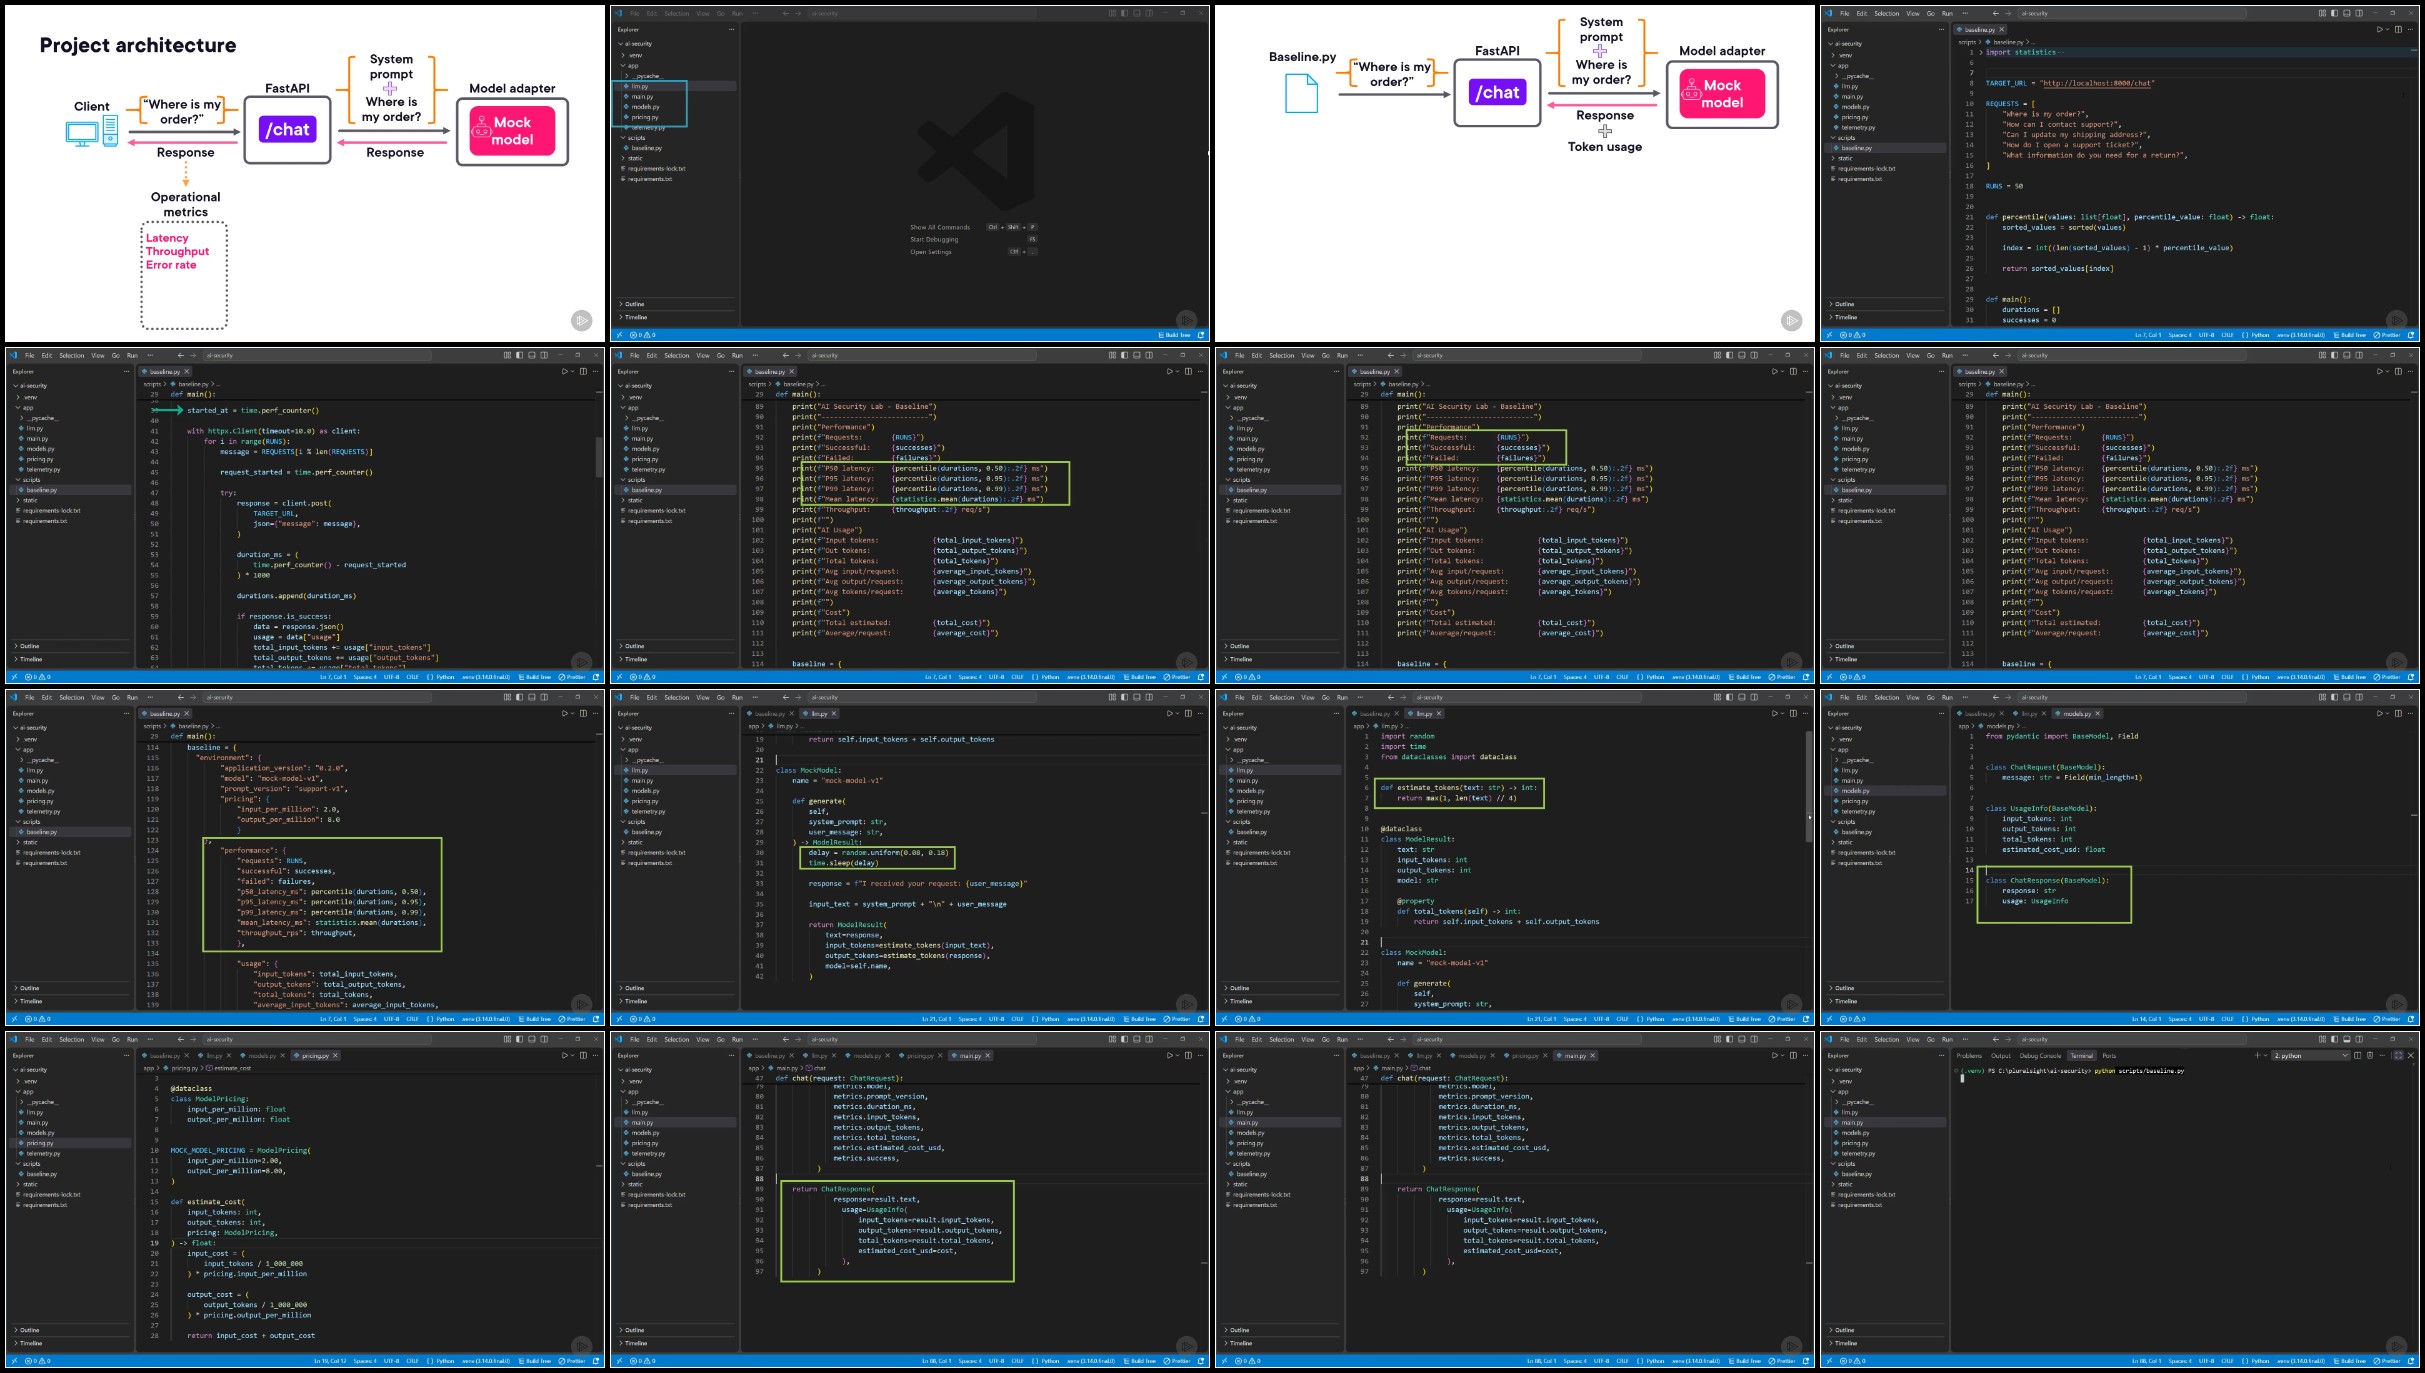Viewport: 2425px width, 1373px height.
Task: Maximize the terminal panel size
Action: click(2398, 1055)
